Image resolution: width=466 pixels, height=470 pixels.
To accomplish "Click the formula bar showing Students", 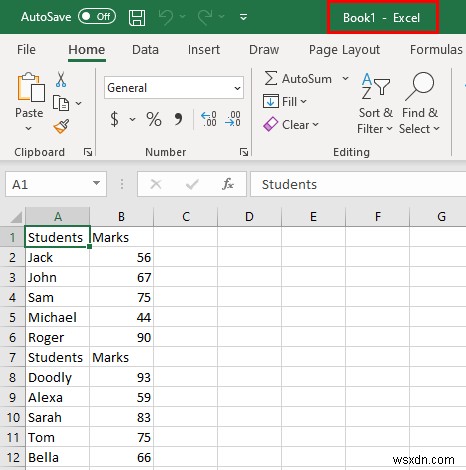I will pos(358,184).
